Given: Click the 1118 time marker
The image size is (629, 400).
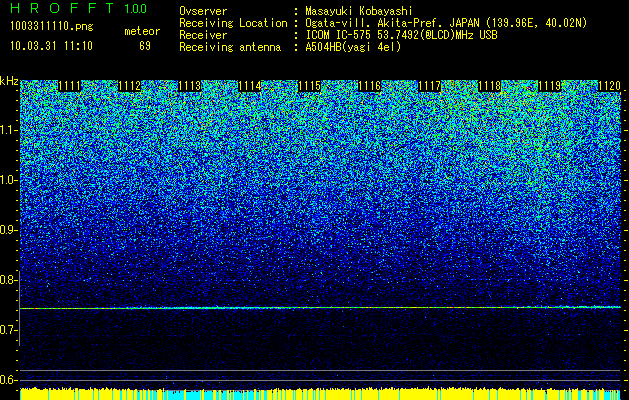Looking at the screenshot, I should point(489,86).
